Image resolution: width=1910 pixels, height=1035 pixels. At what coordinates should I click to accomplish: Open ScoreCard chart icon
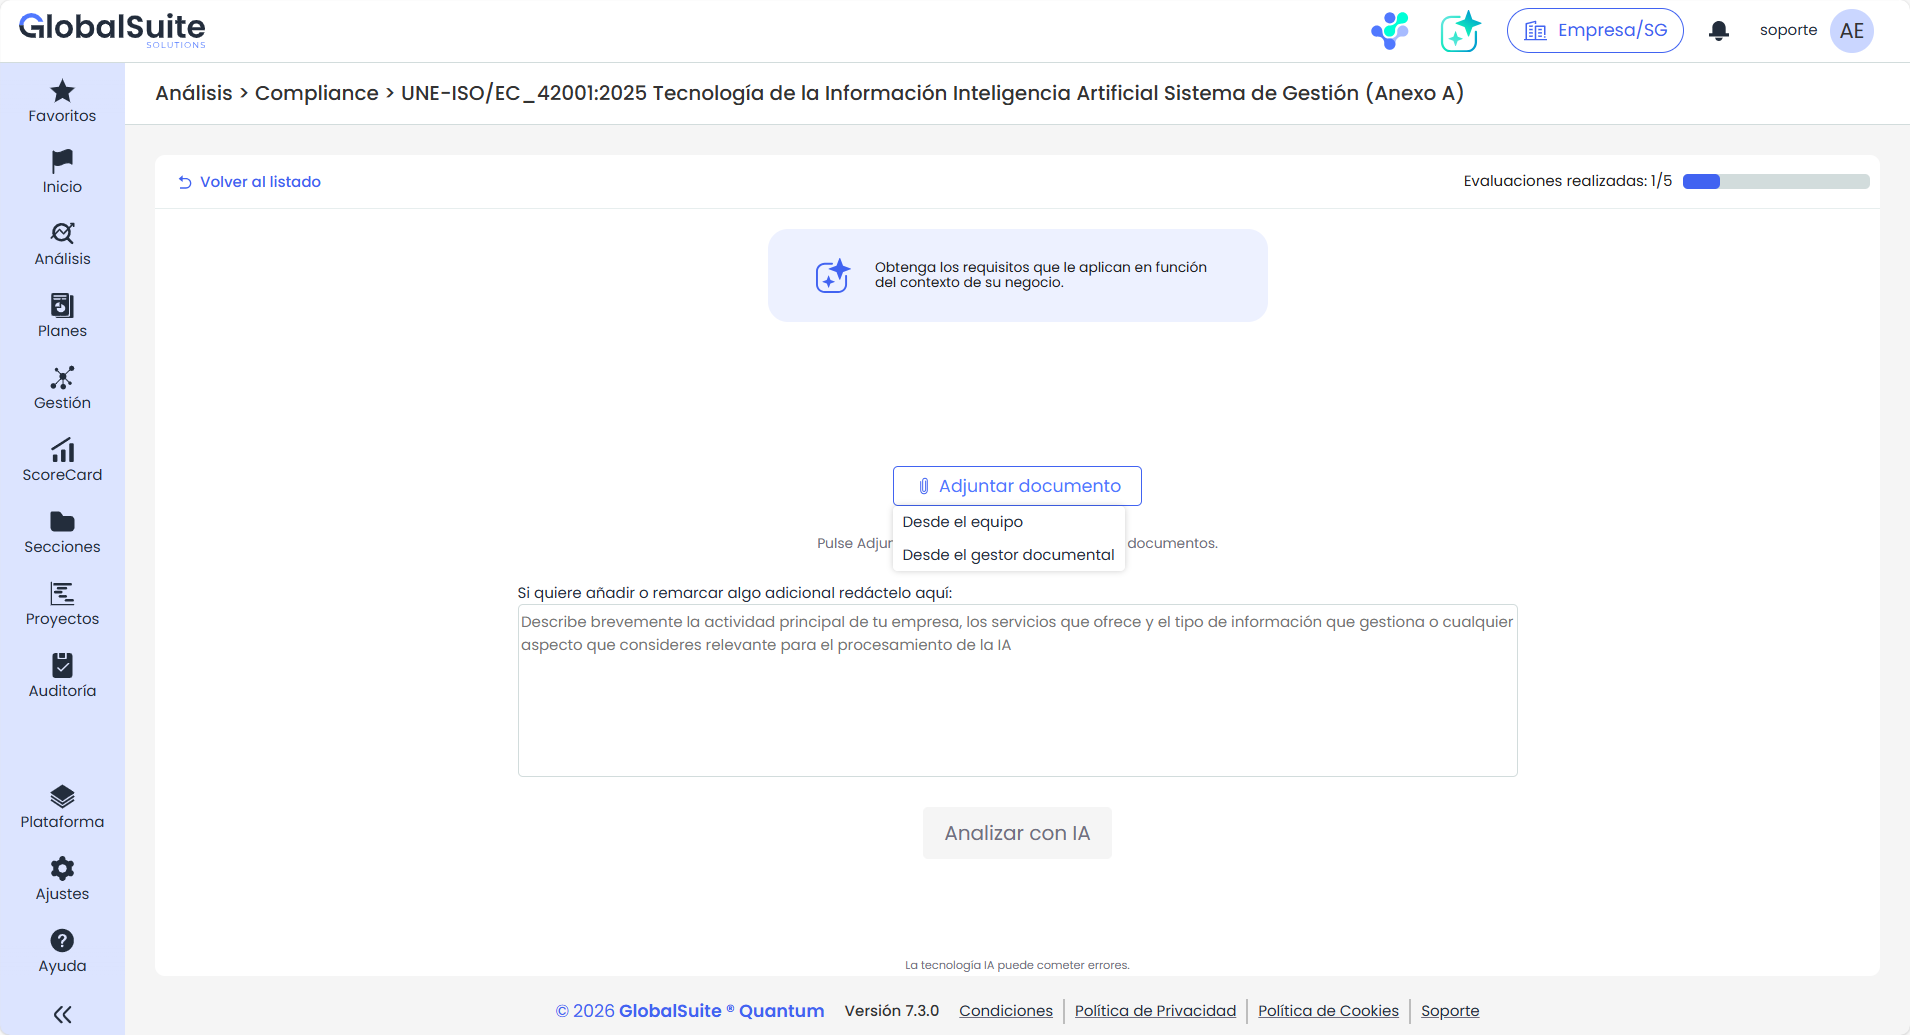pyautogui.click(x=62, y=450)
